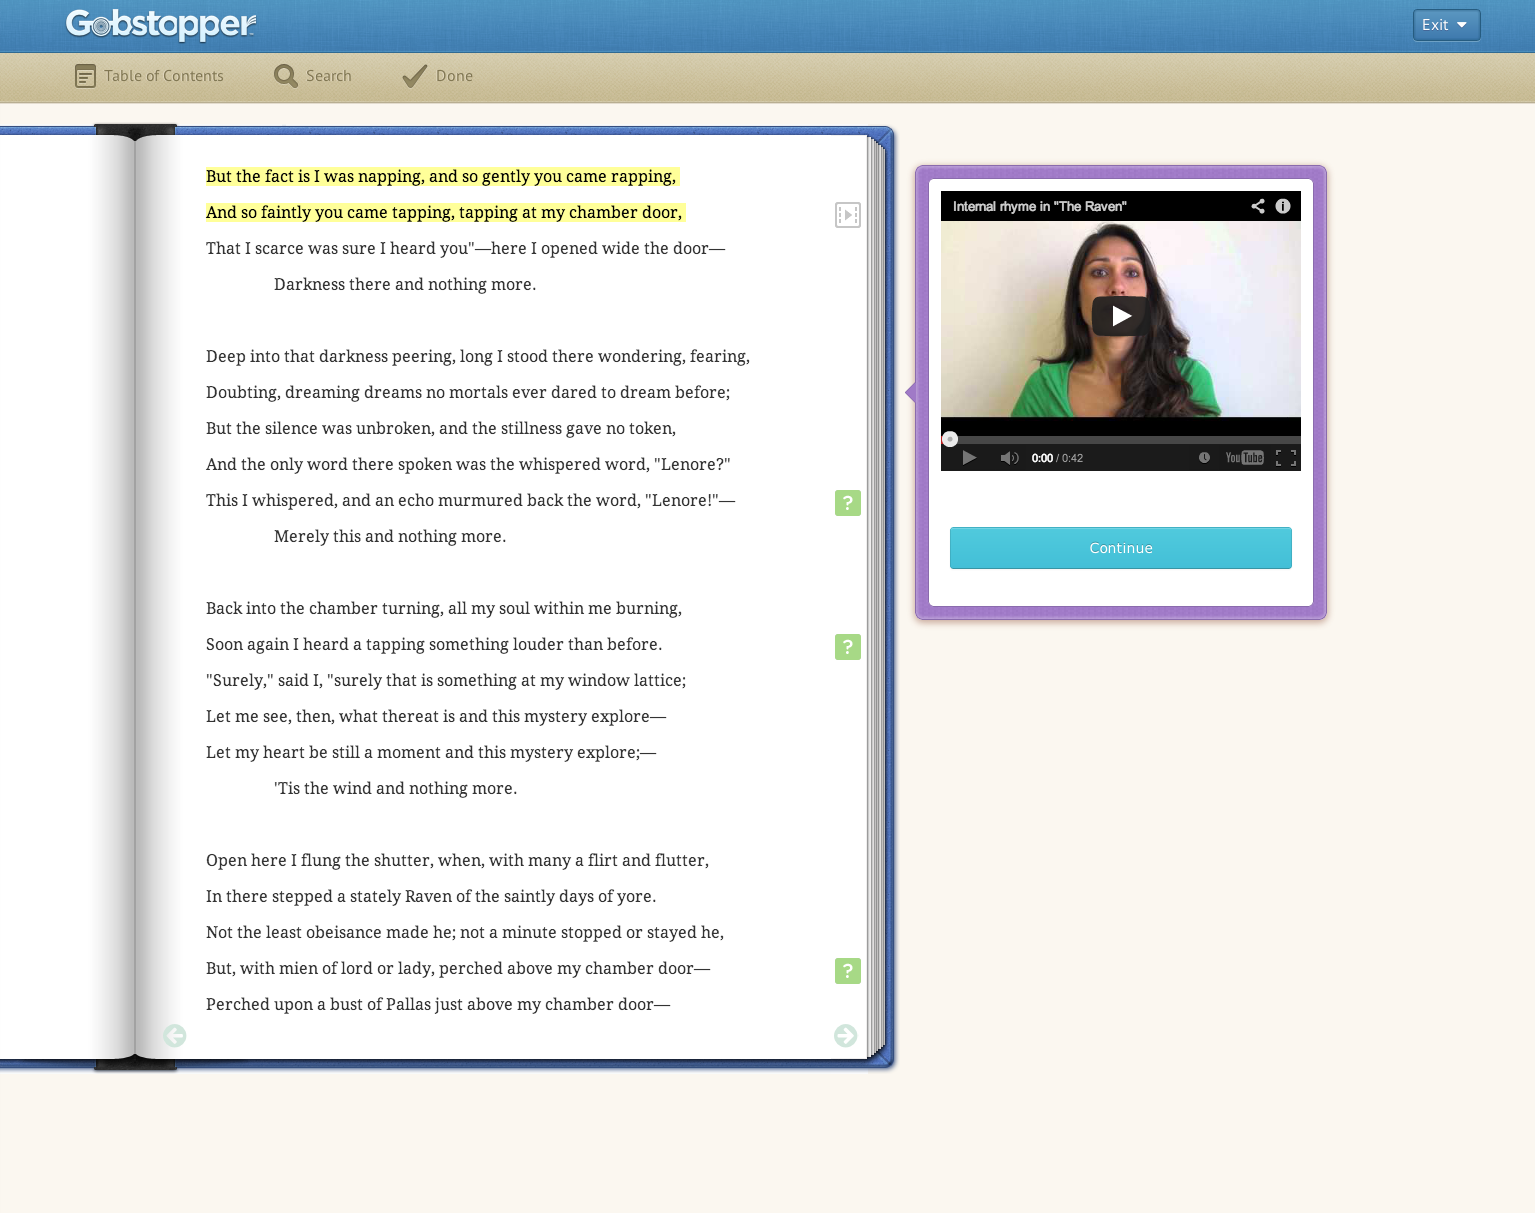Click the Continue button
The image size is (1535, 1213).
[x=1121, y=548]
